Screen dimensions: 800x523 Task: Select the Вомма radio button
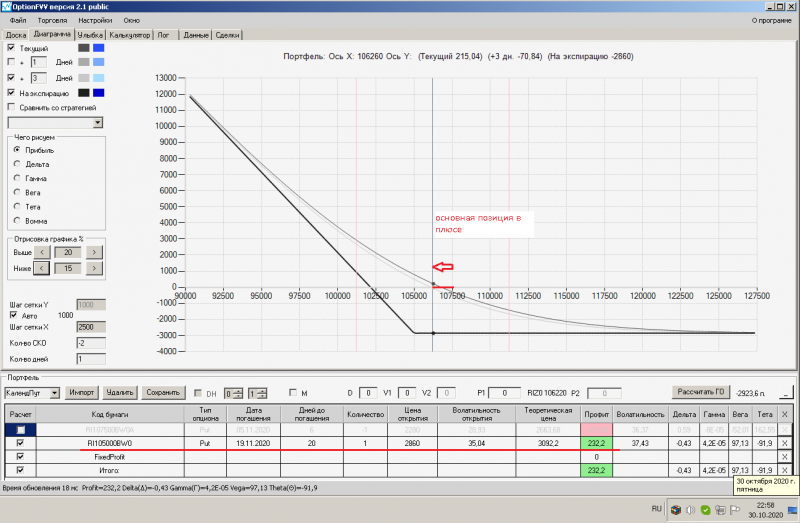tap(17, 220)
